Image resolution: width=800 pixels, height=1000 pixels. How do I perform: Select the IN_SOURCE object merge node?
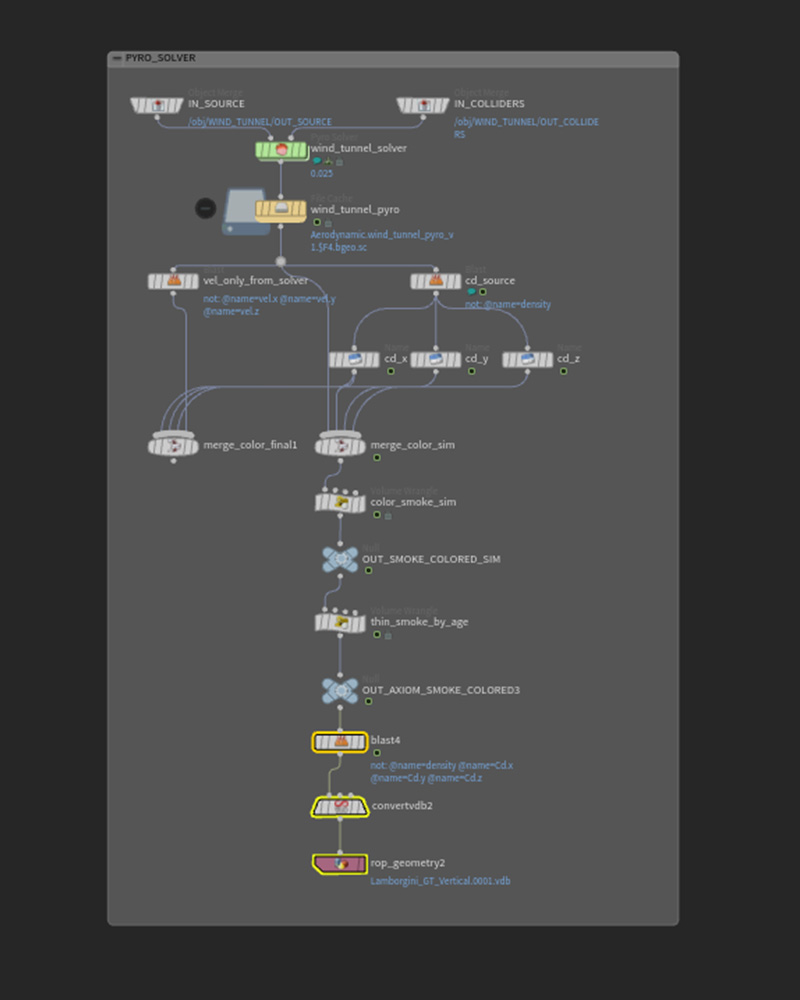(157, 105)
